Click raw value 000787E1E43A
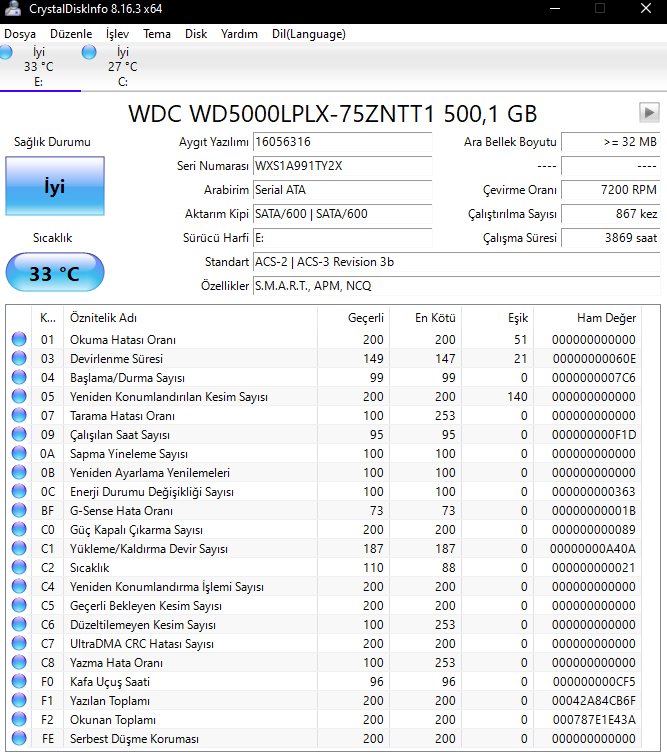This screenshot has width=667, height=755. pos(594,720)
